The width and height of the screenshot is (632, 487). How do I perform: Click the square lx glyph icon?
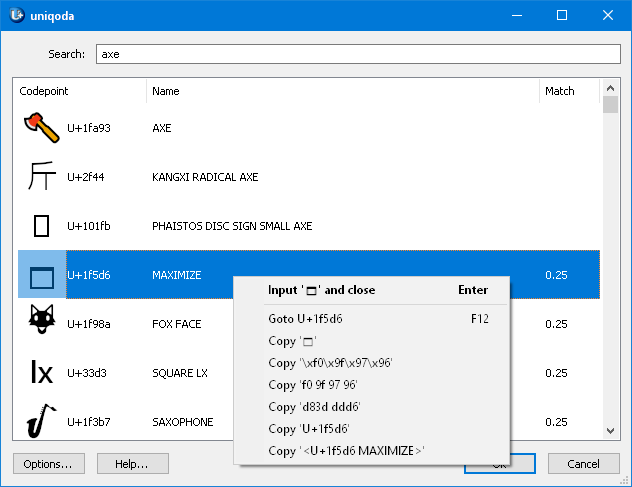[x=41, y=373]
